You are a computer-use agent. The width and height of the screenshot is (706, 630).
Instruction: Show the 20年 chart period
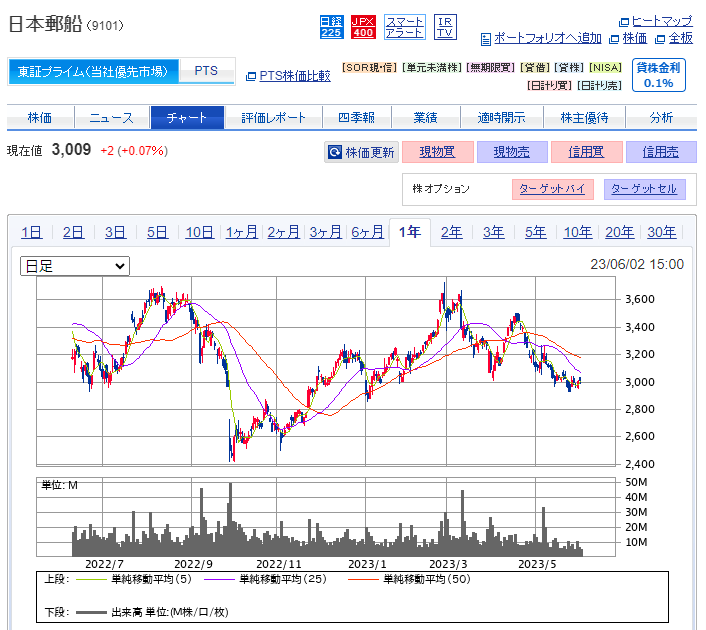coord(620,232)
